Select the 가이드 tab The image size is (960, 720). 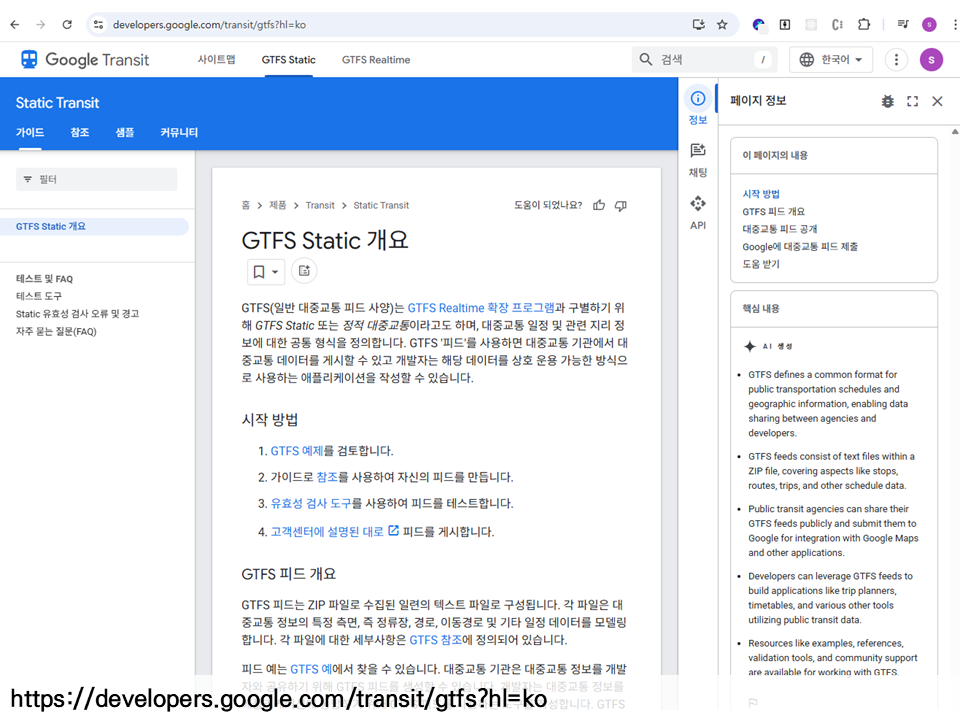[30, 132]
